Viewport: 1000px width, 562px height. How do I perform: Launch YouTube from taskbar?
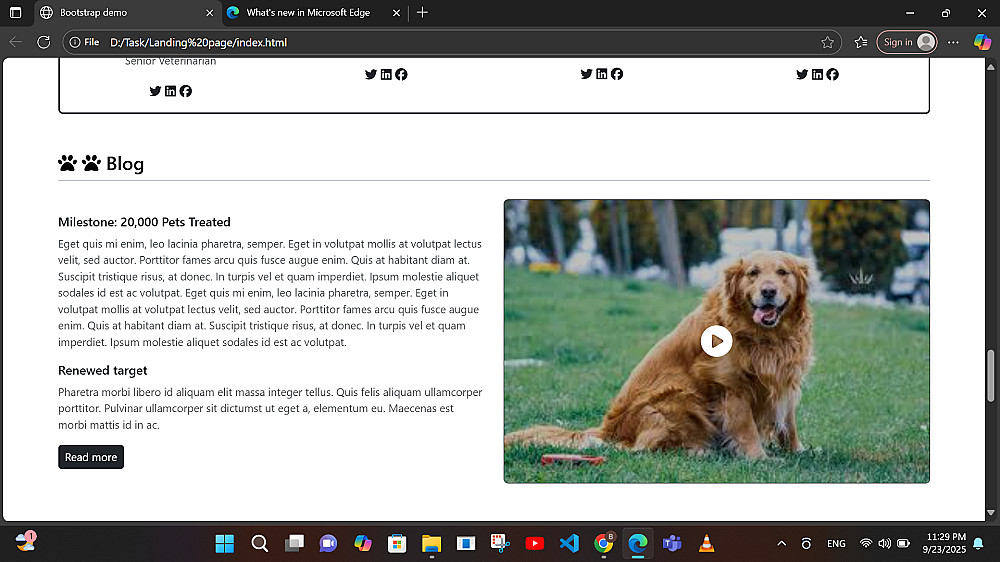(x=534, y=544)
